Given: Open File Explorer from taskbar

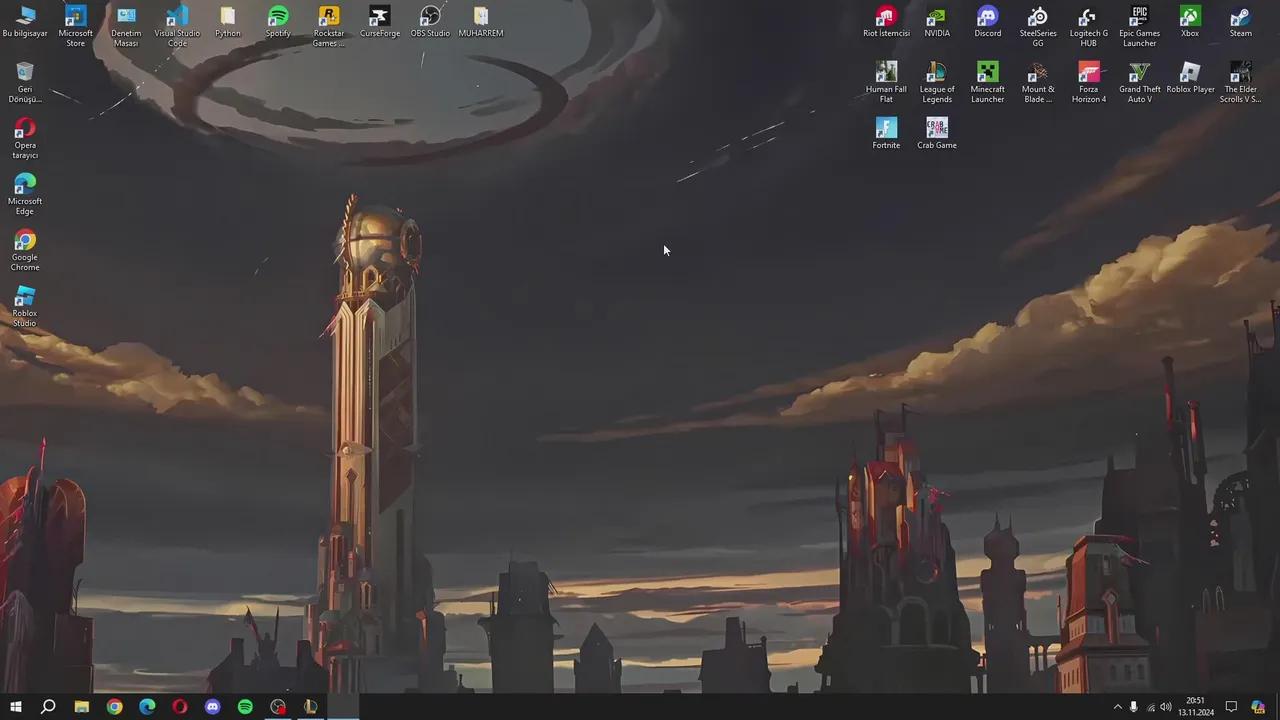Looking at the screenshot, I should (82, 707).
